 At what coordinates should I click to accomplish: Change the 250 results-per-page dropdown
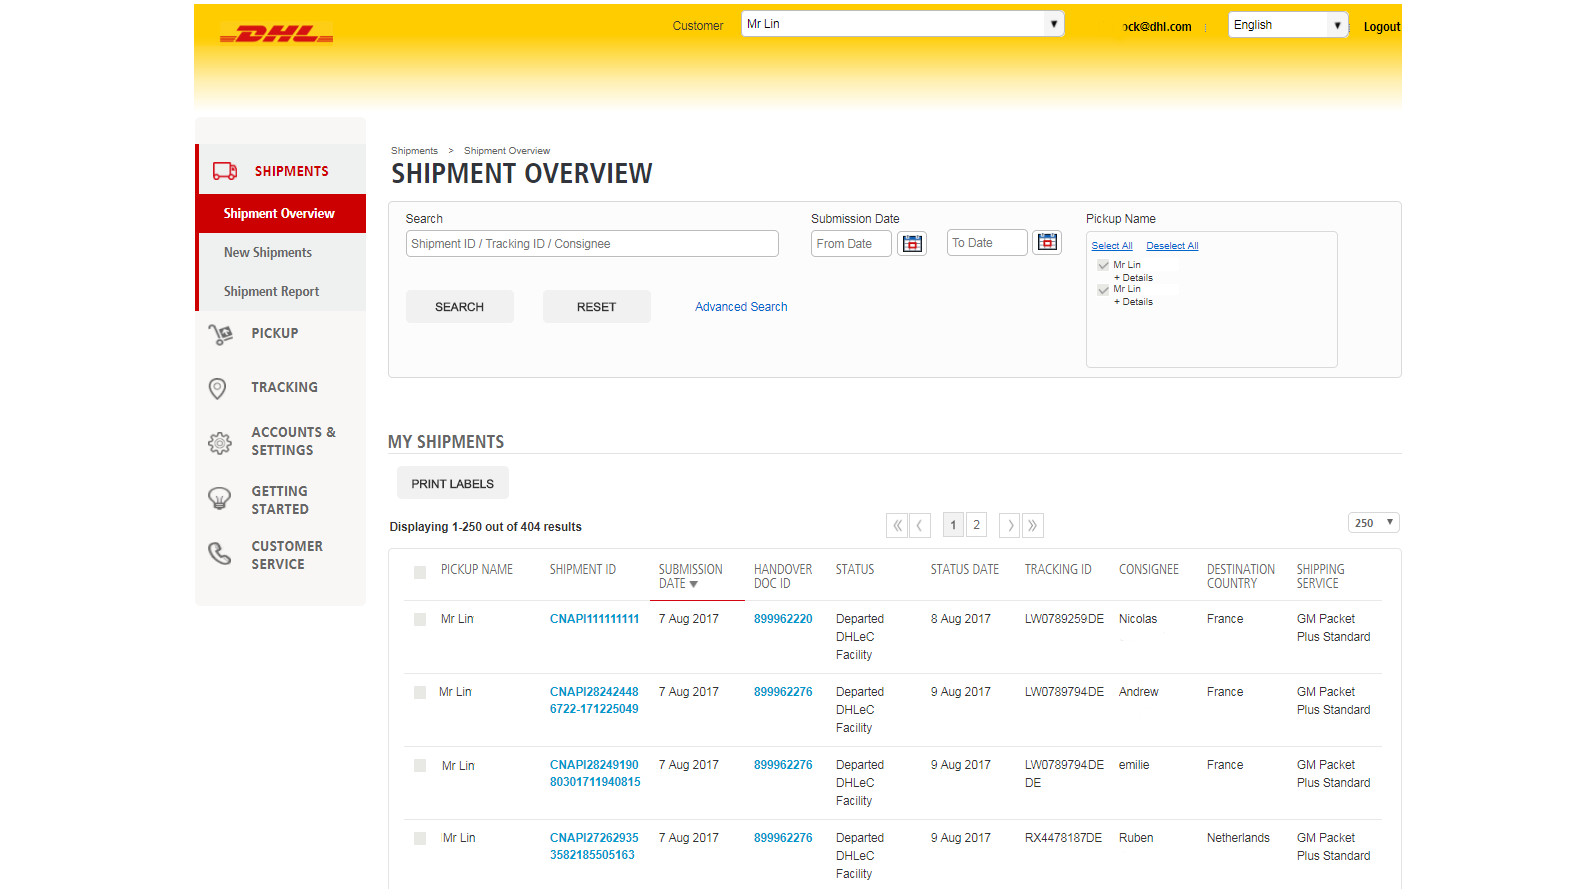coord(1373,523)
